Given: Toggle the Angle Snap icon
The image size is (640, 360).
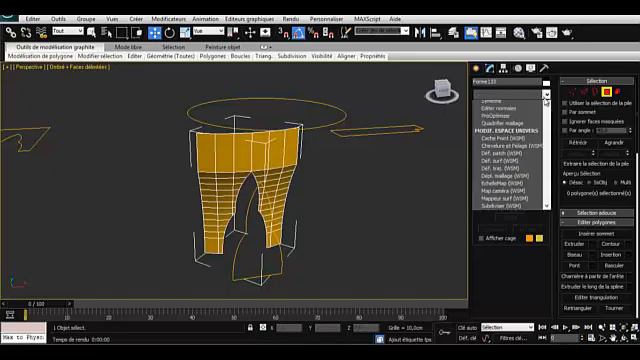Looking at the screenshot, I should coord(298,33).
